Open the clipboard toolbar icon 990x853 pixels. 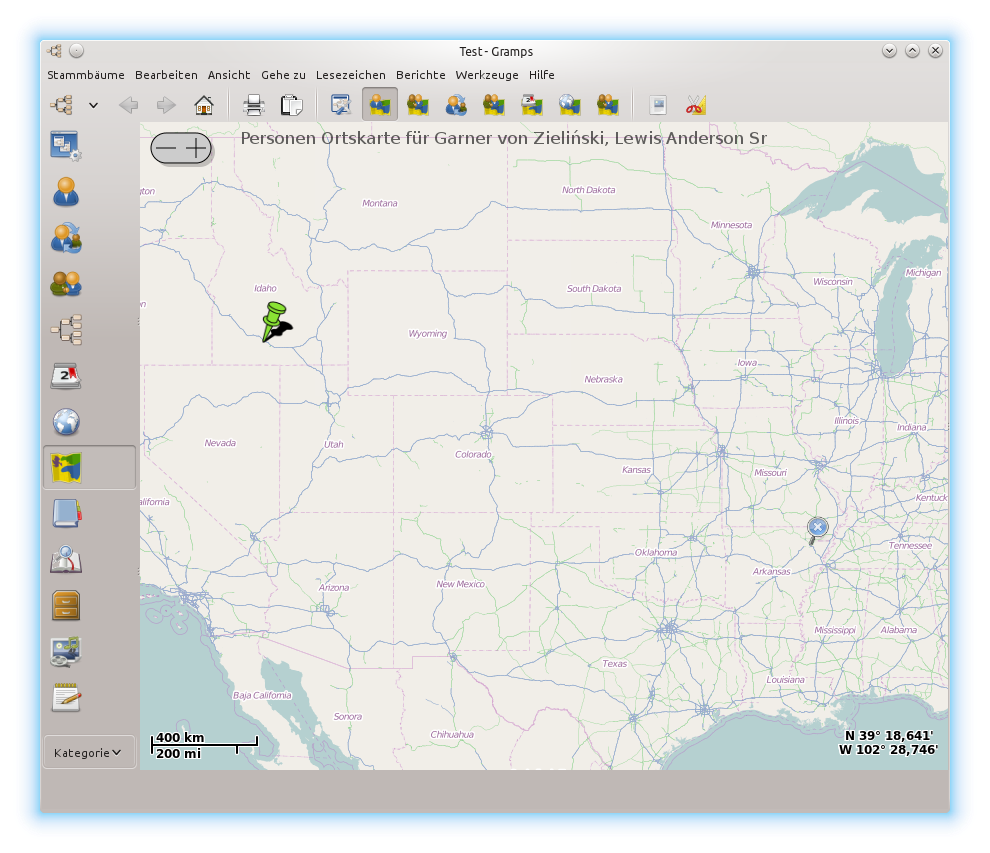tap(292, 105)
